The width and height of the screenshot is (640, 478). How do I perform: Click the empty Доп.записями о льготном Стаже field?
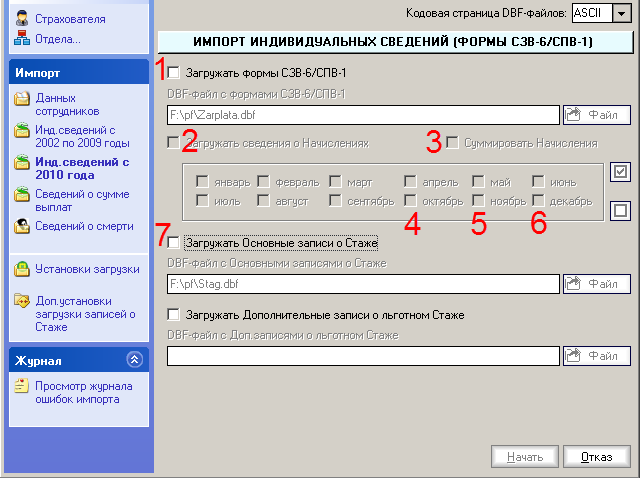(363, 356)
